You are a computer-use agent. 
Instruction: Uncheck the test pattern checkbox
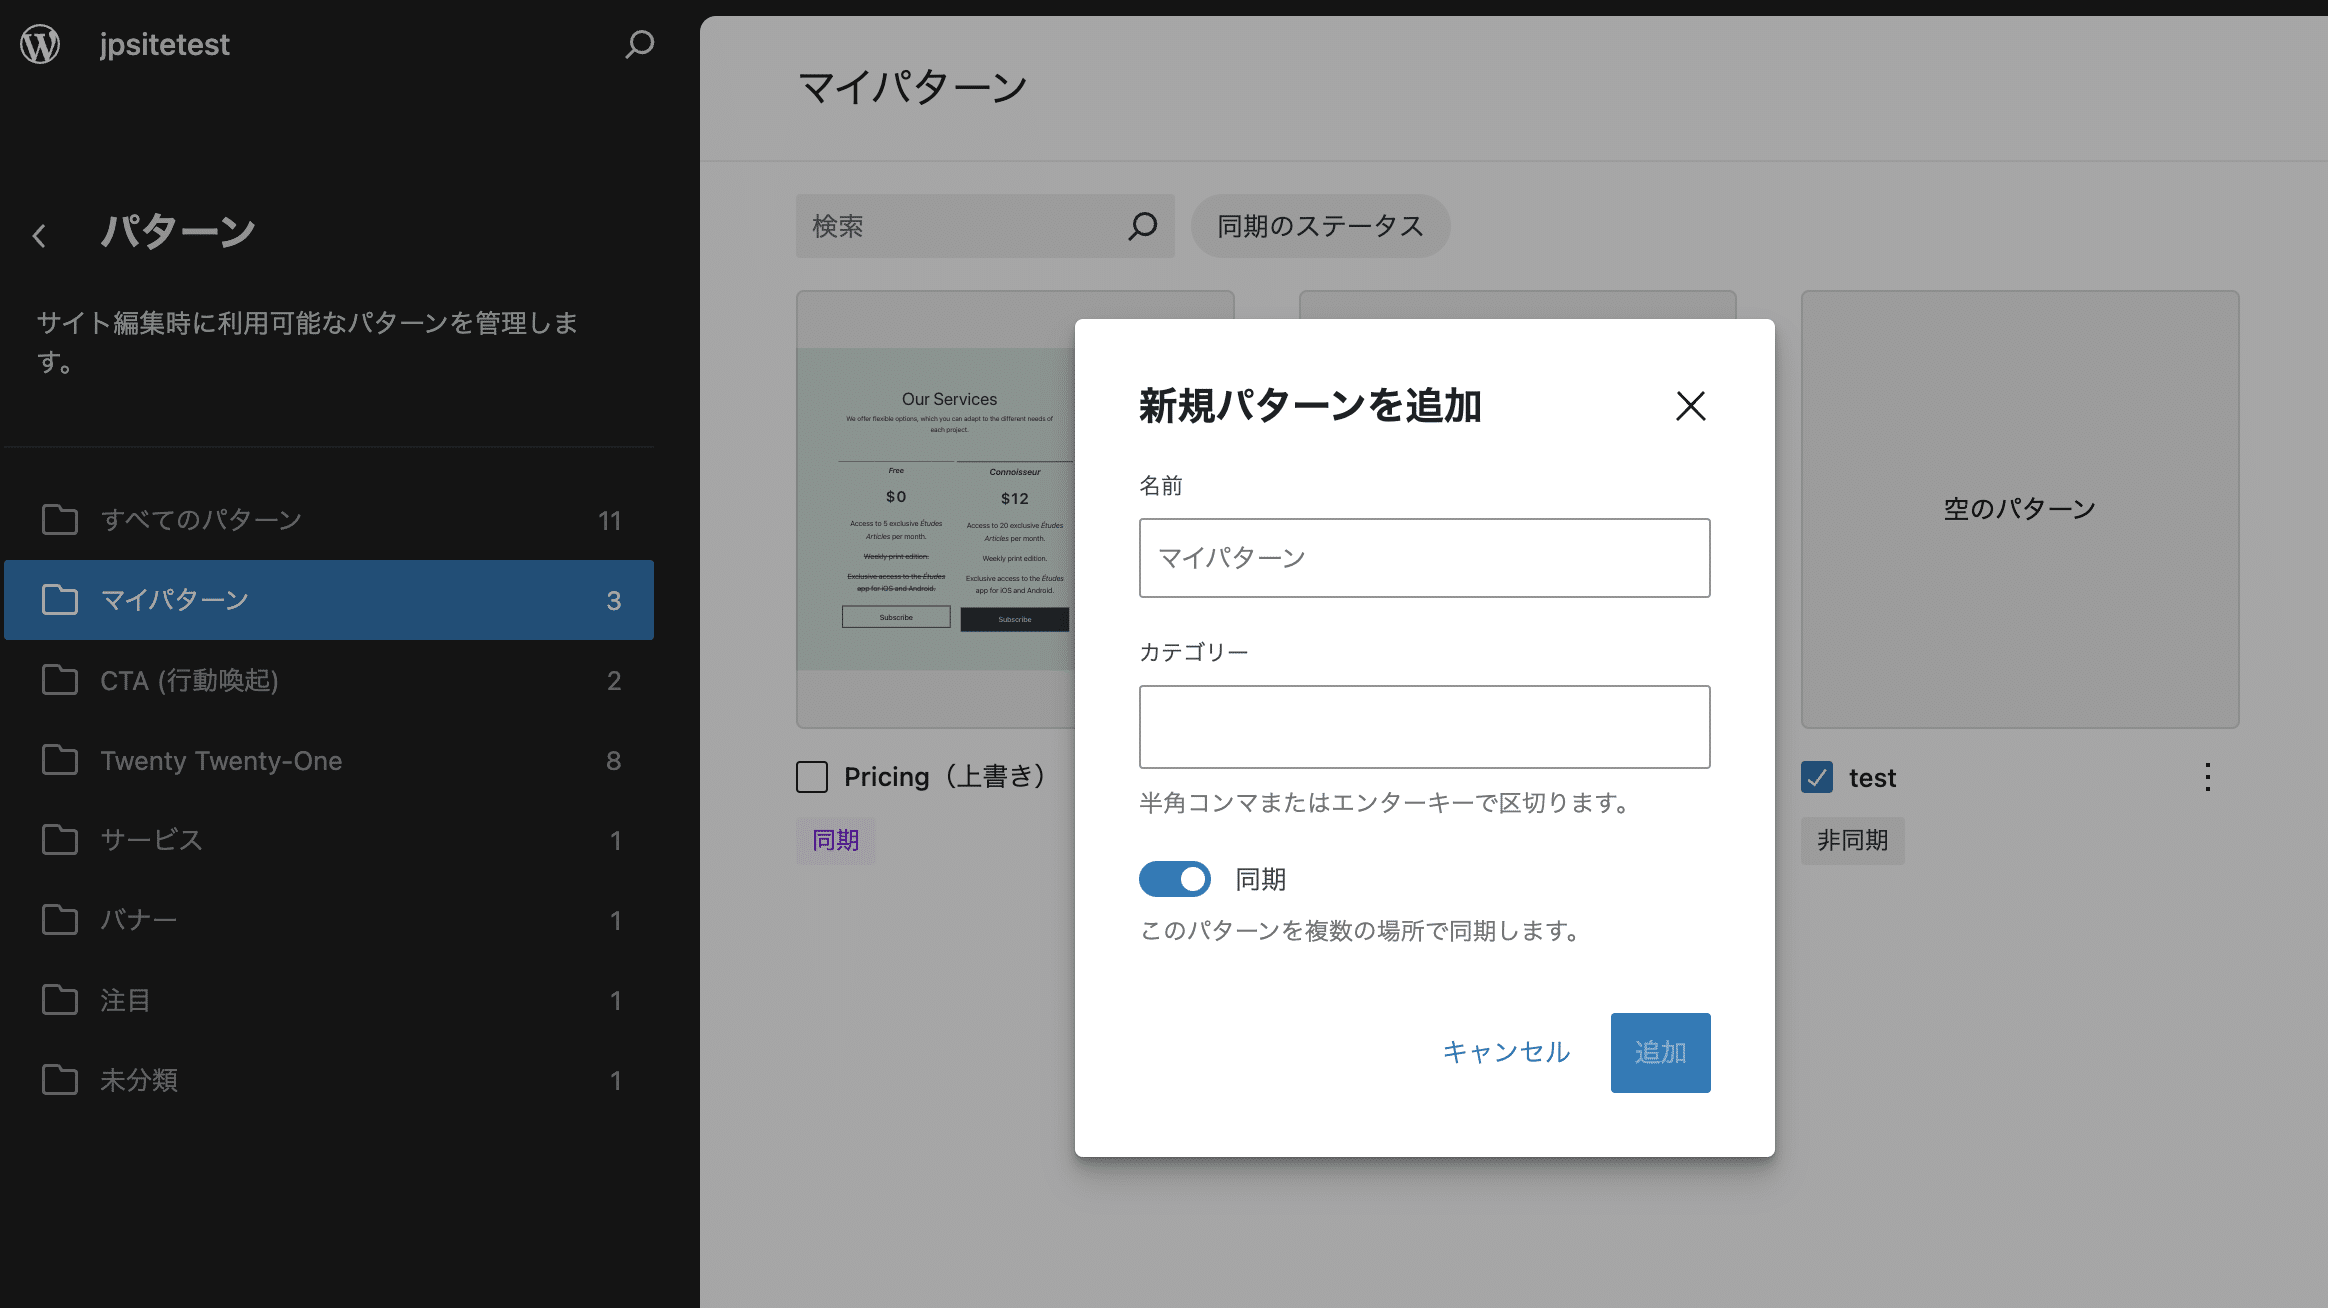pyautogui.click(x=1817, y=777)
